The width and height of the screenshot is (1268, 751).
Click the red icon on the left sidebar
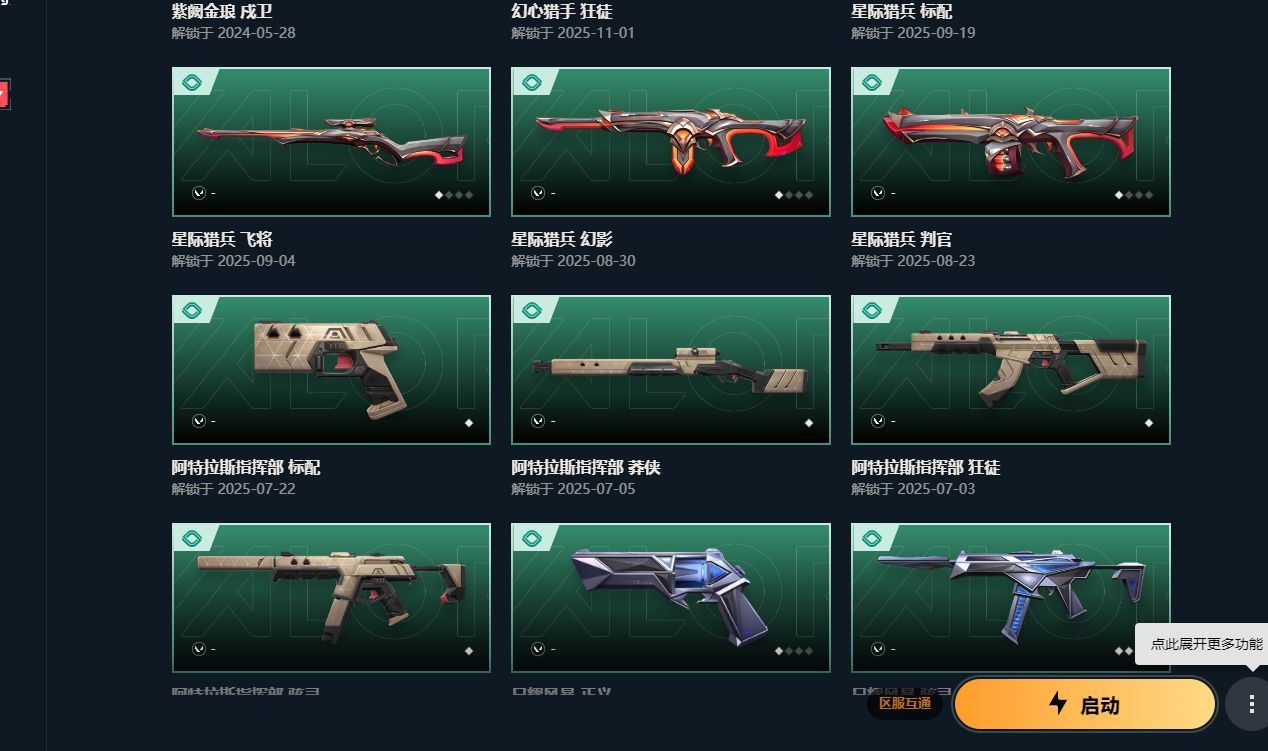(x=4, y=94)
